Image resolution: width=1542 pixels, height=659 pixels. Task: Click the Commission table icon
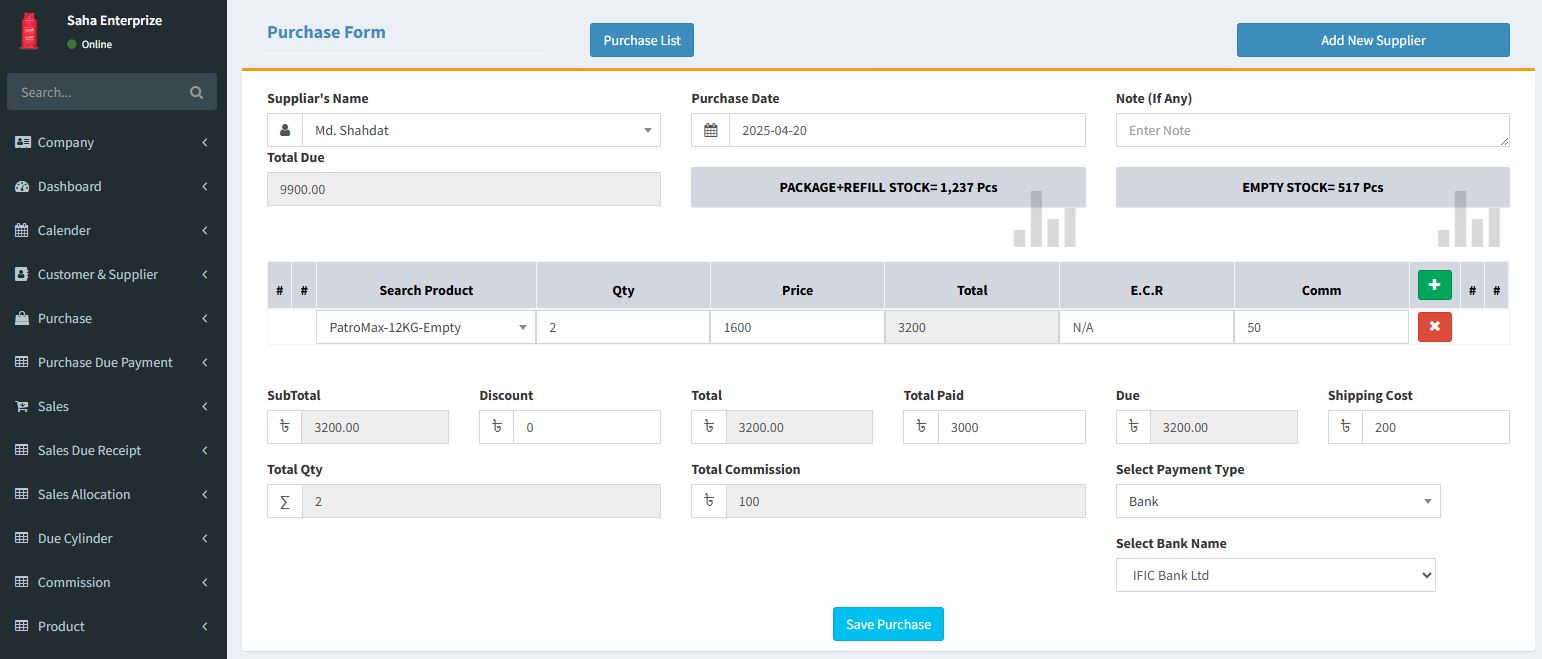point(22,582)
